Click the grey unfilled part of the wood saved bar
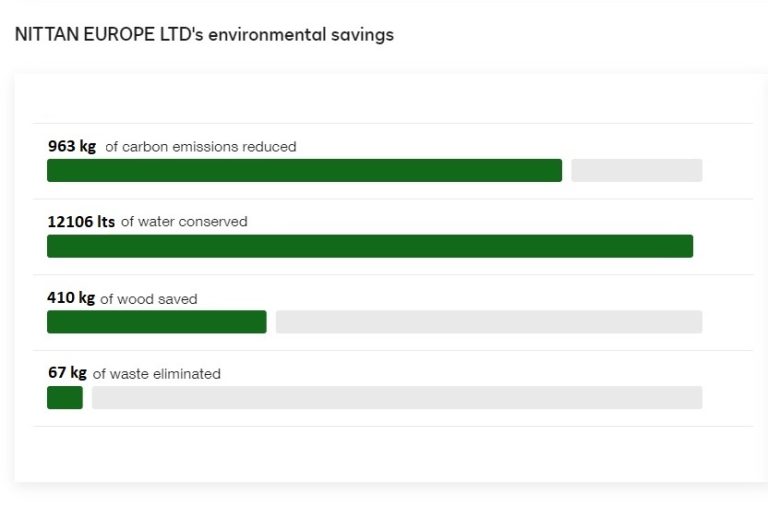This screenshot has height=508, width=768. pyautogui.click(x=489, y=322)
